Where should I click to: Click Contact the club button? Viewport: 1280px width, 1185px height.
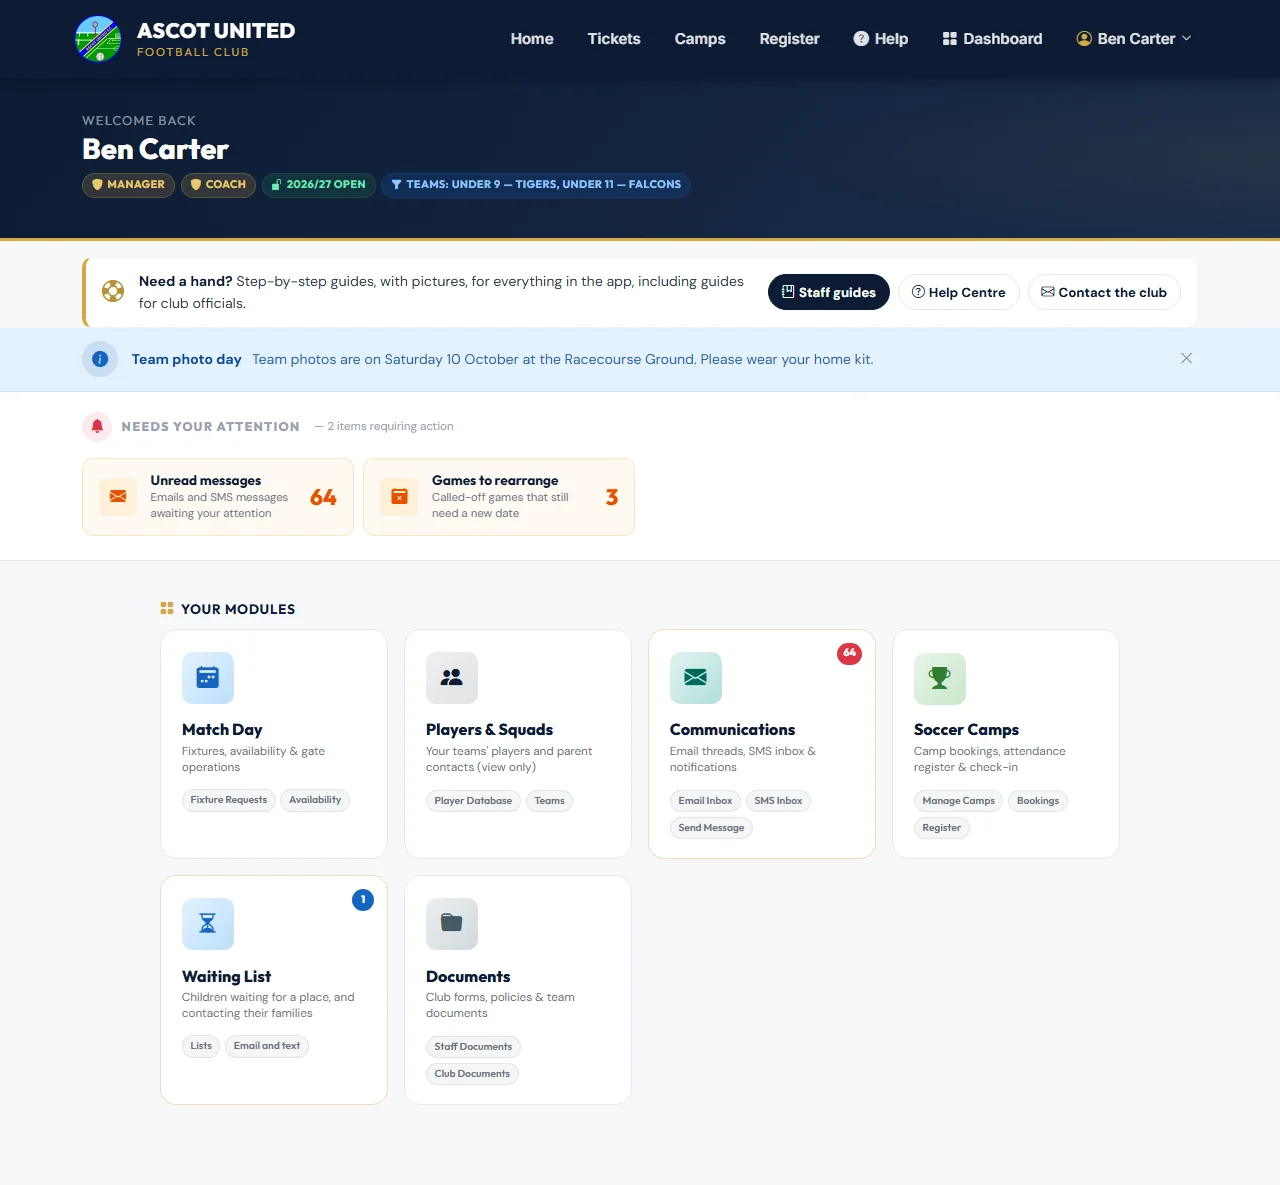pos(1104,292)
